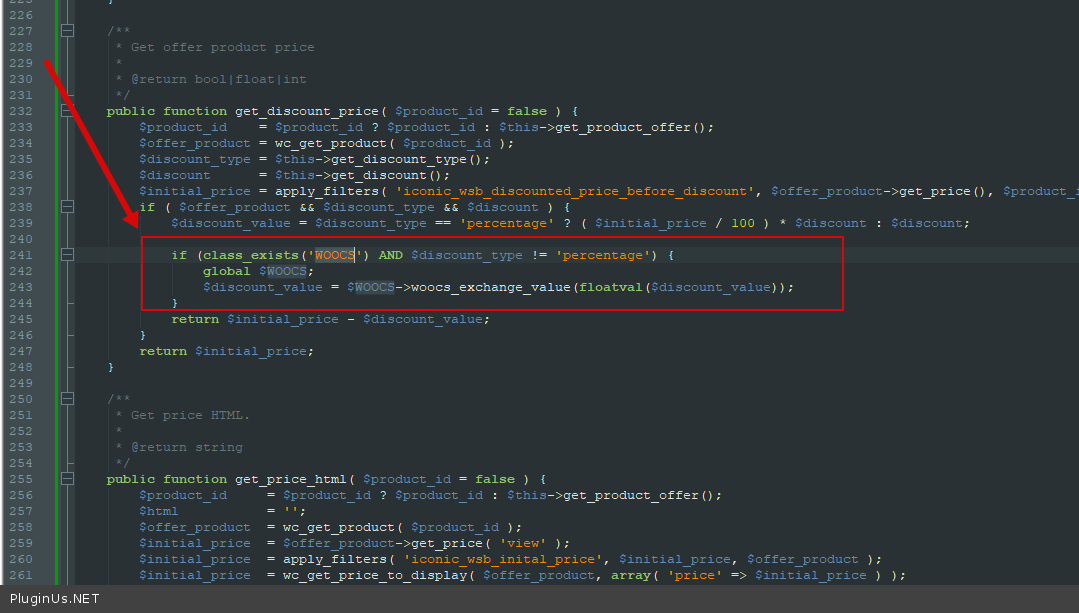Click line number 241 in the gutter
This screenshot has width=1079, height=613.
coord(20,255)
